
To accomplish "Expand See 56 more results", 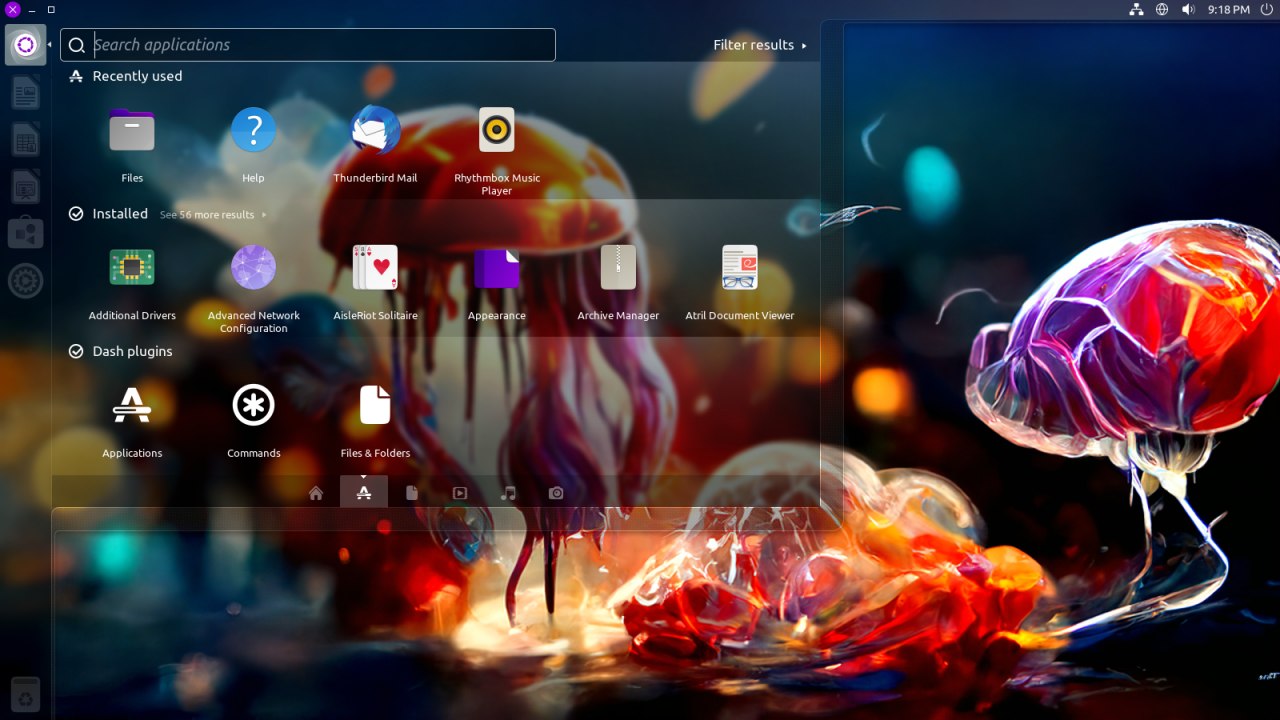I will click(x=213, y=215).
